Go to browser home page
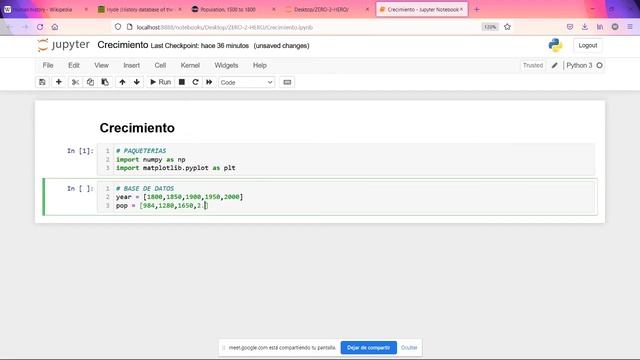The image size is (640, 360). tap(55, 27)
